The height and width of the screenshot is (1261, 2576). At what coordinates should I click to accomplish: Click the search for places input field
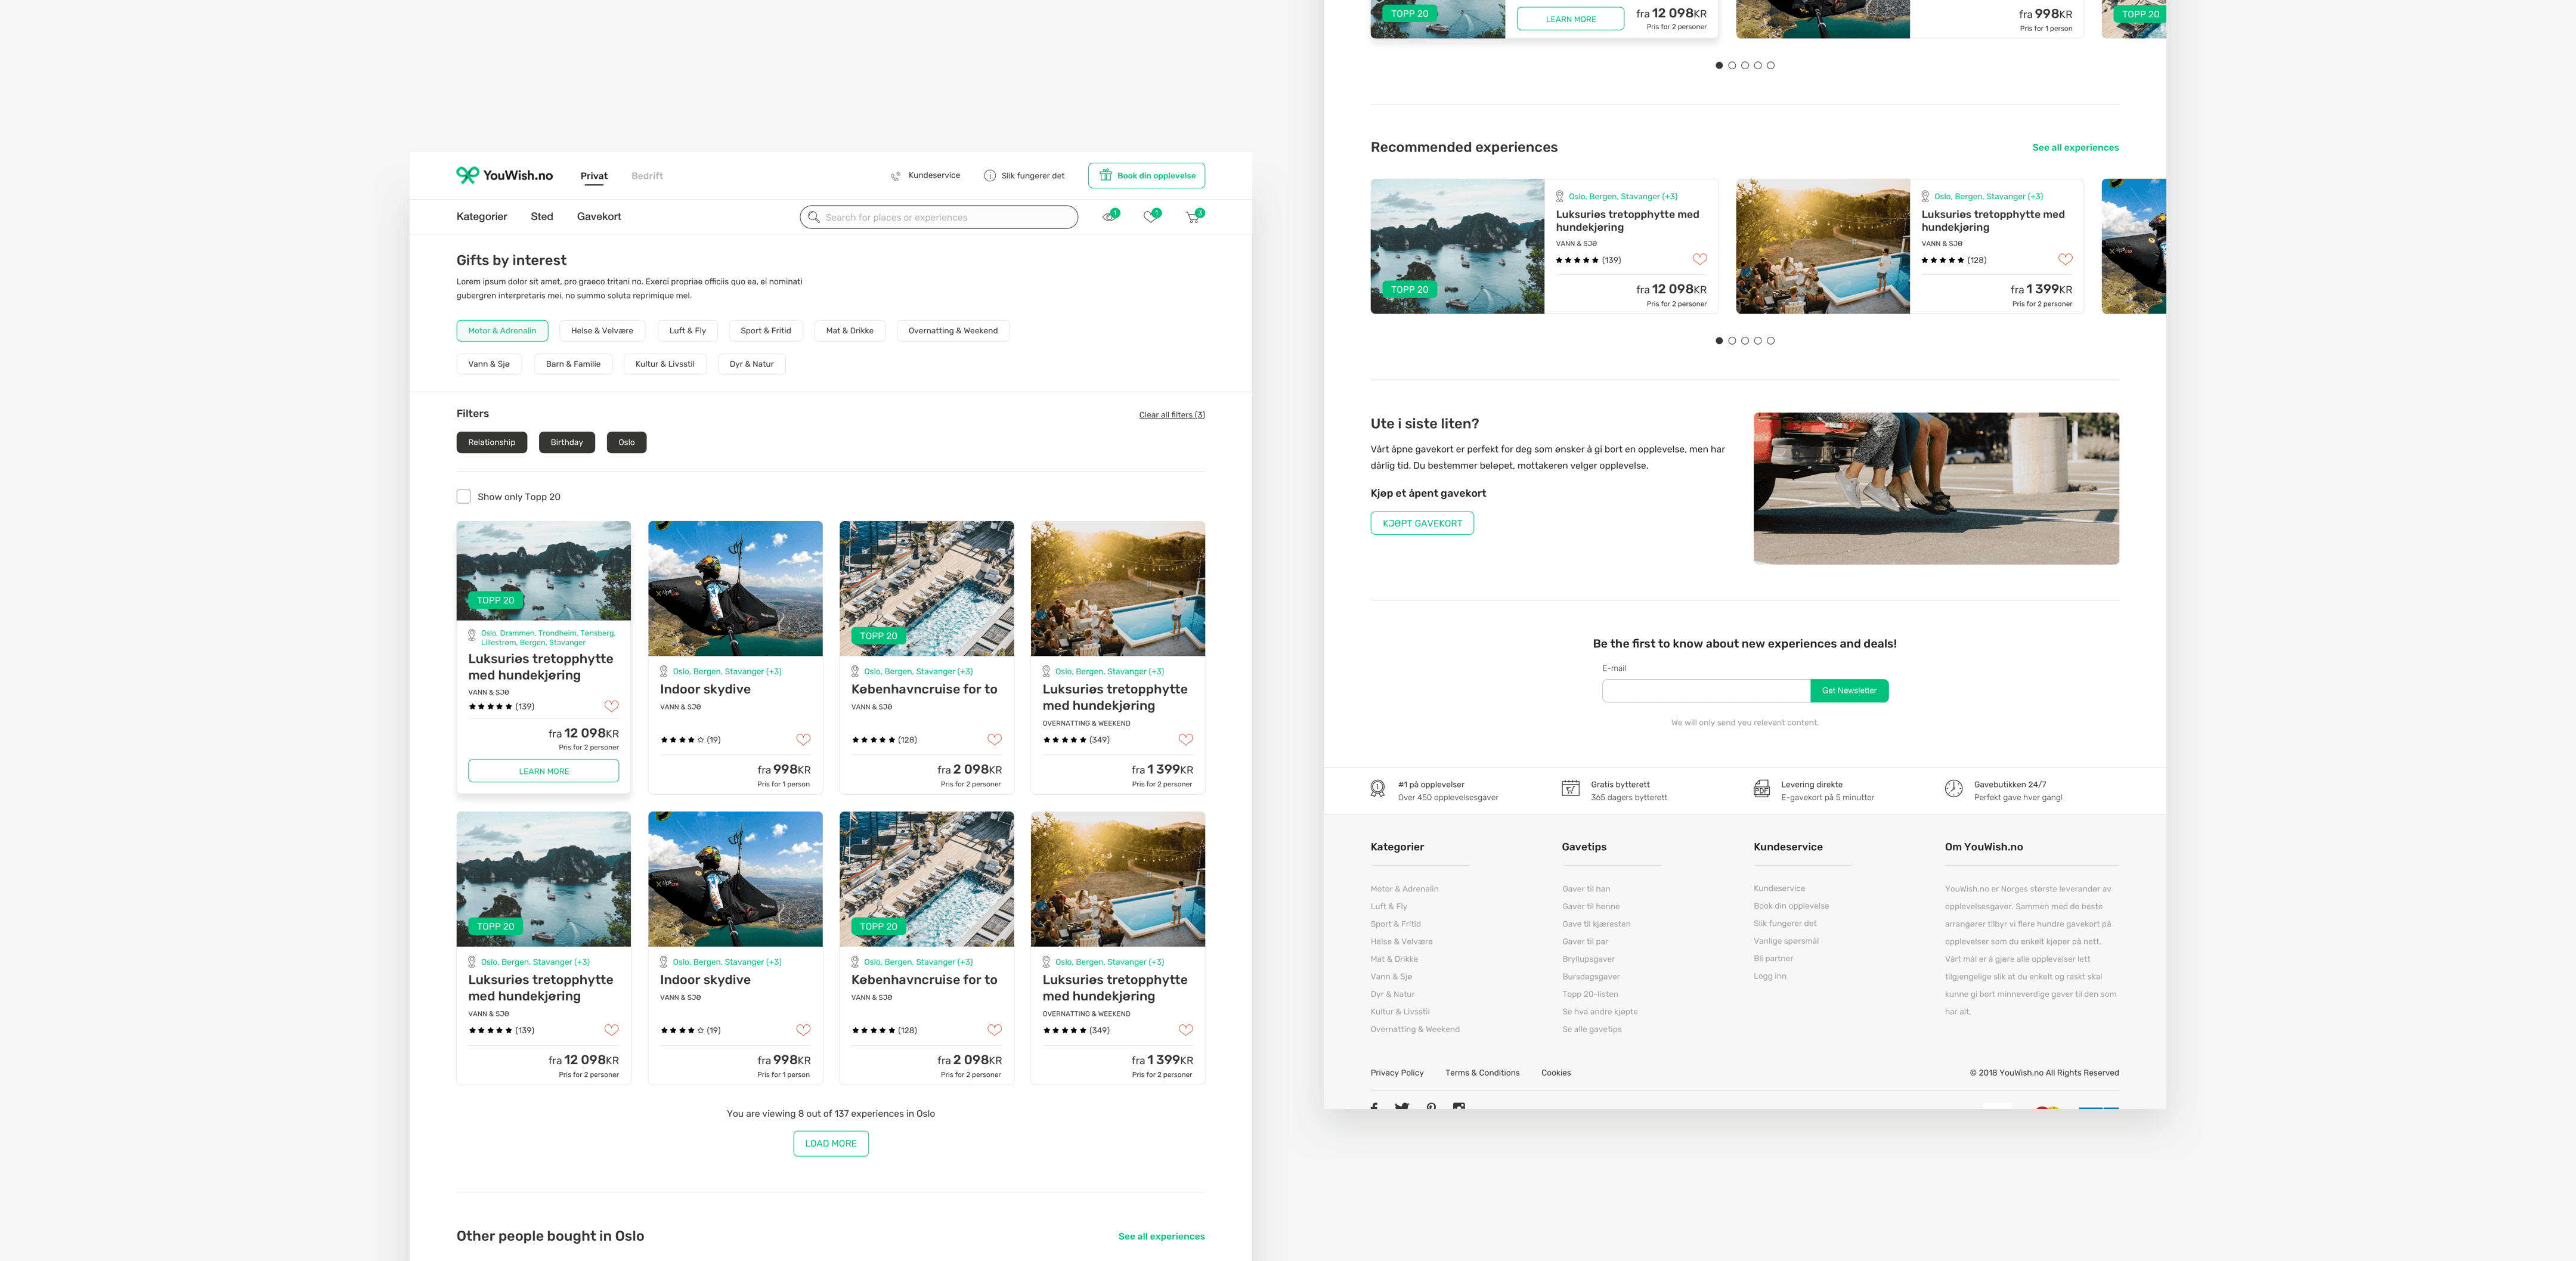click(x=940, y=217)
